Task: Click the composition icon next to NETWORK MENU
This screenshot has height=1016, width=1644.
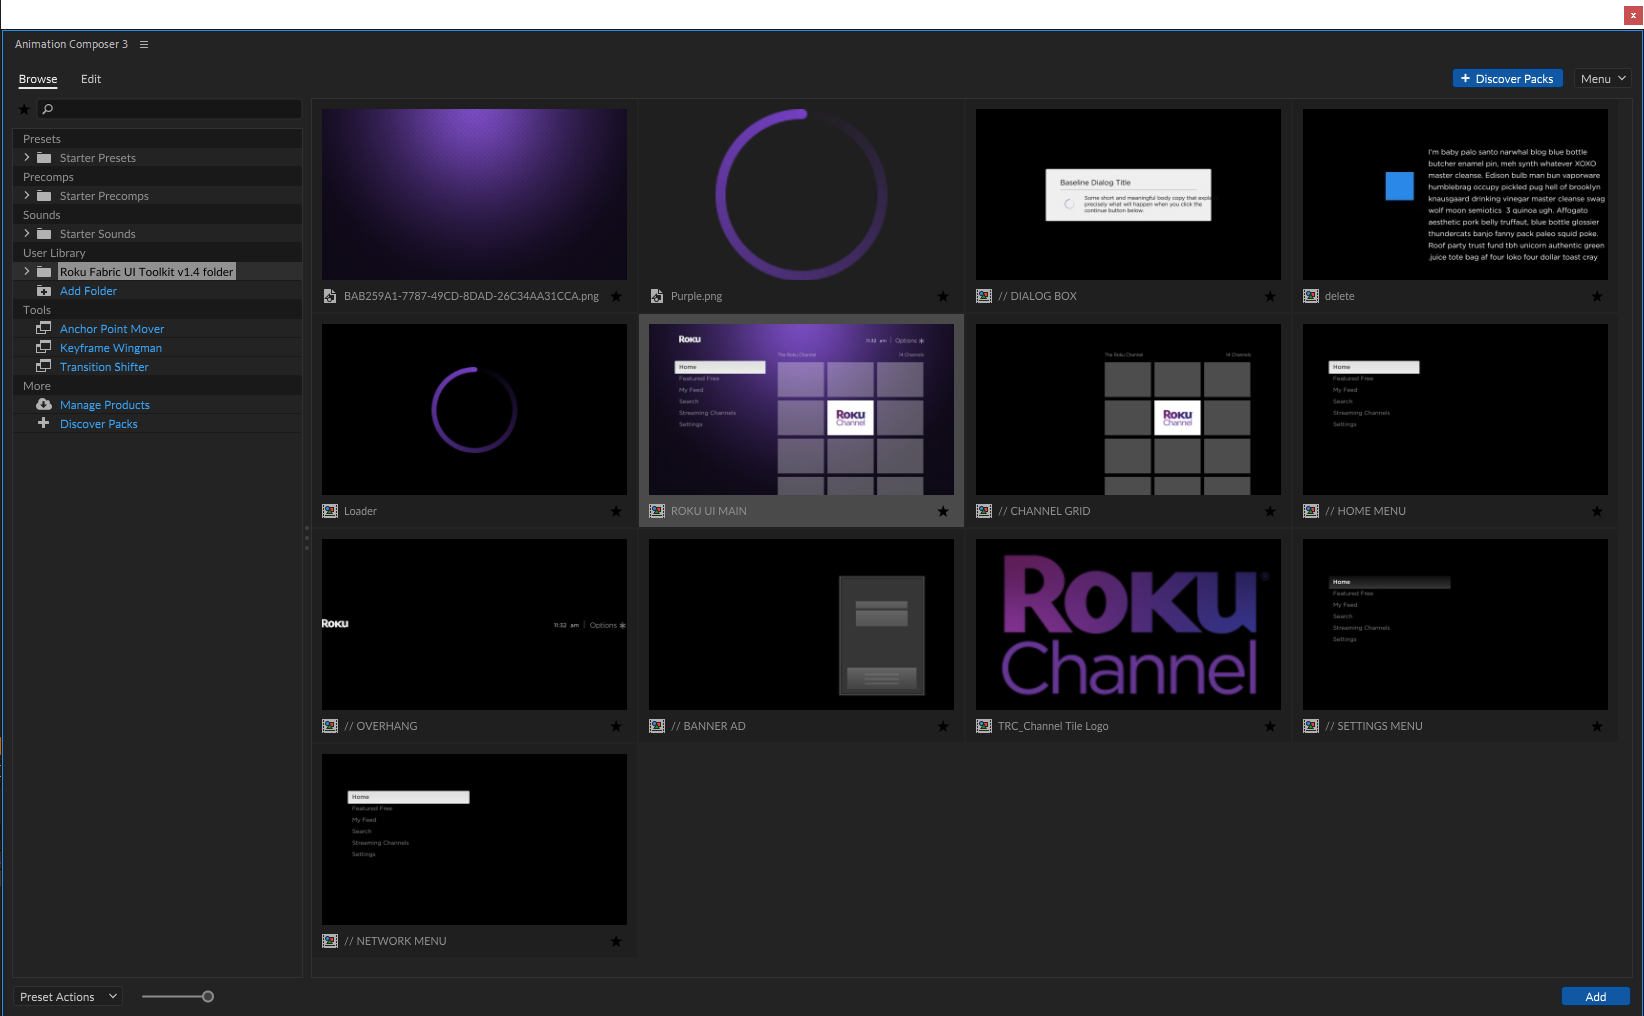Action: click(x=330, y=941)
